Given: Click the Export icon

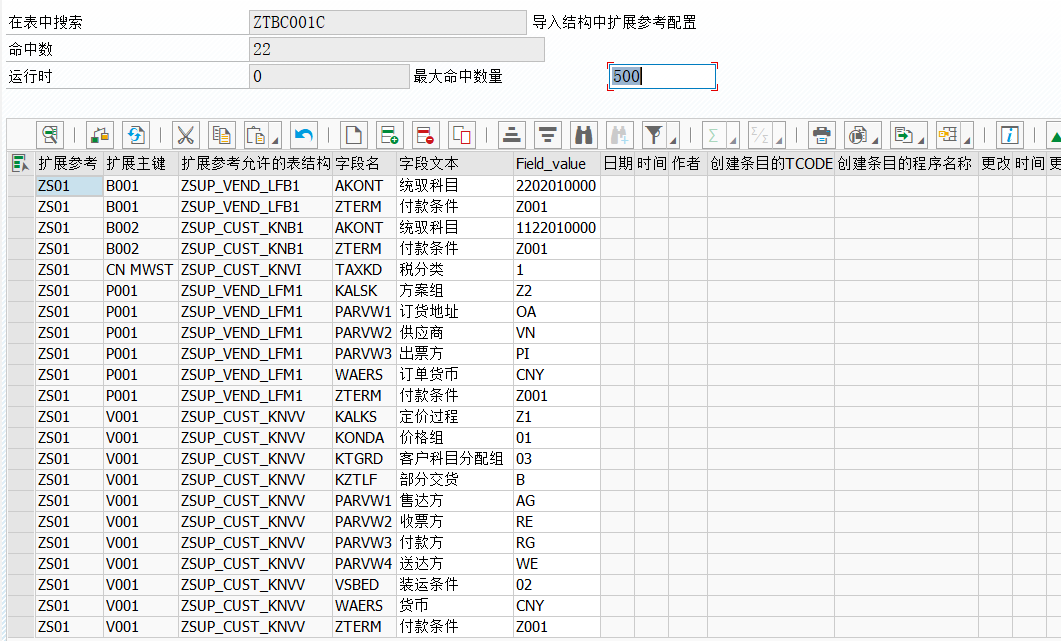Looking at the screenshot, I should click(x=903, y=135).
